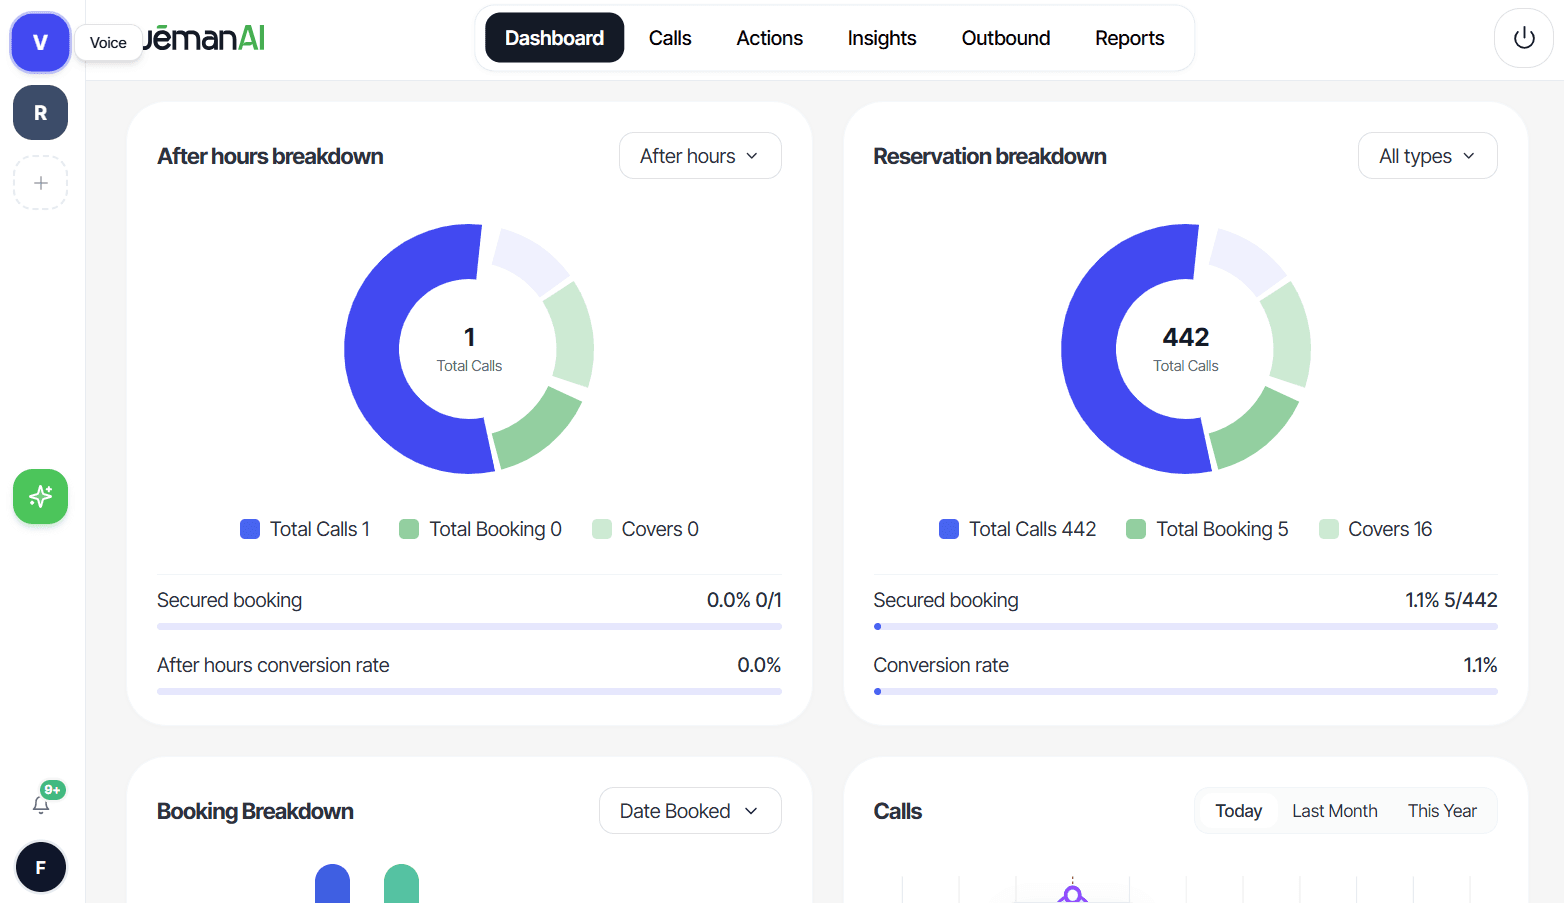The image size is (1564, 903).
Task: Click Total Calls 442 legend swatch
Action: (949, 529)
